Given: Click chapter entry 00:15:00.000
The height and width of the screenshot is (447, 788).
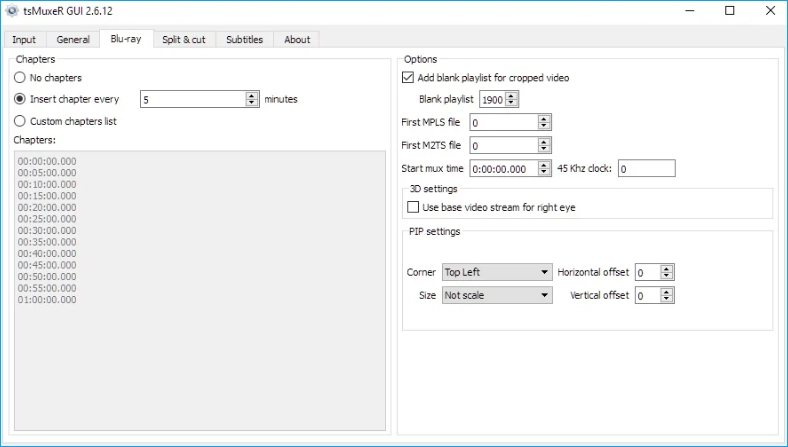Looking at the screenshot, I should 47,196.
